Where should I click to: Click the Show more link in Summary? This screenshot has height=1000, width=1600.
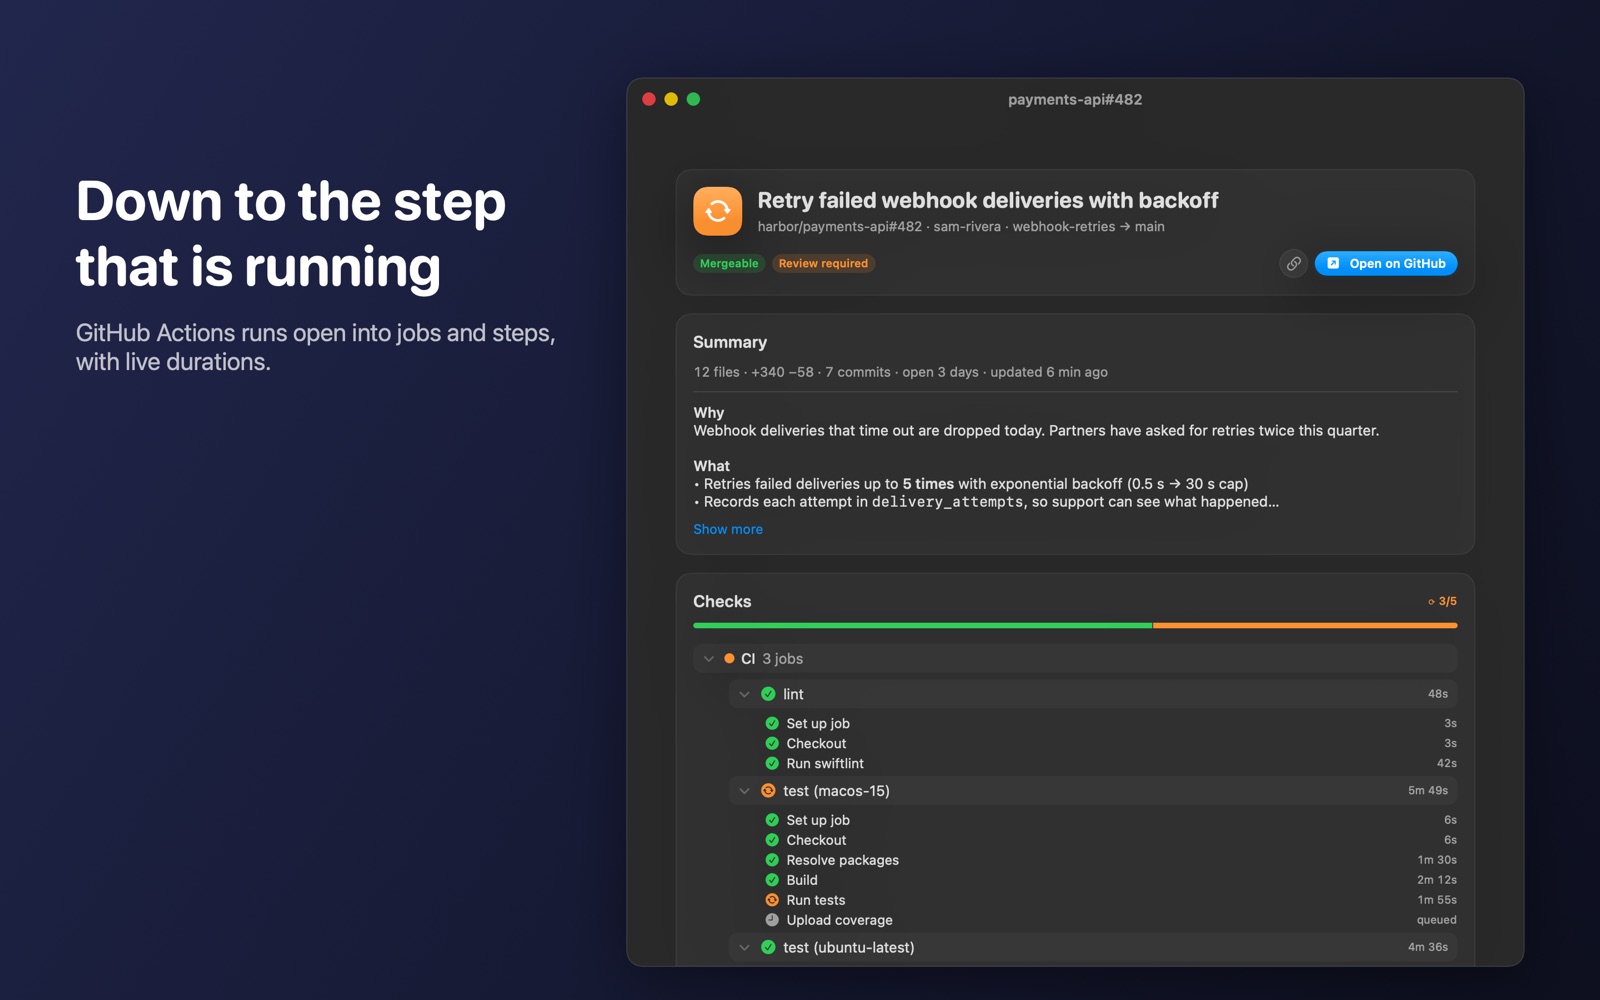click(x=727, y=529)
